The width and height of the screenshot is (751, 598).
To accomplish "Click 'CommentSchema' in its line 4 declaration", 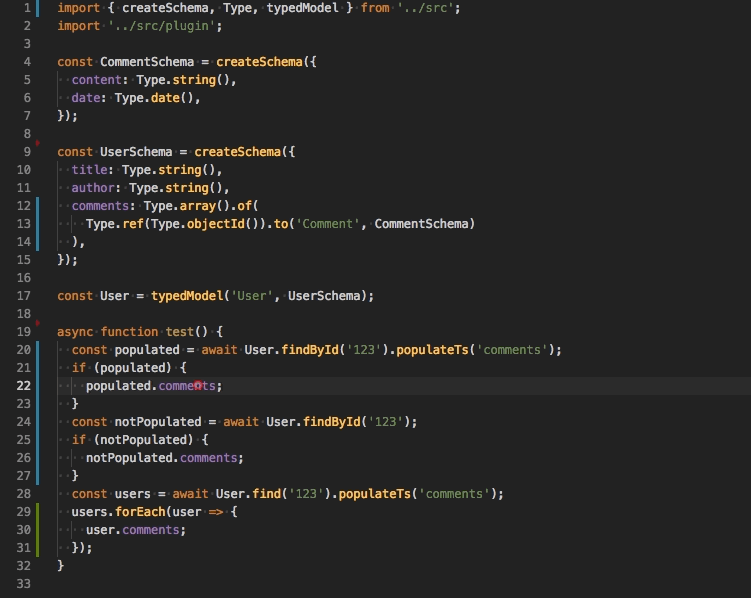I will (x=147, y=62).
